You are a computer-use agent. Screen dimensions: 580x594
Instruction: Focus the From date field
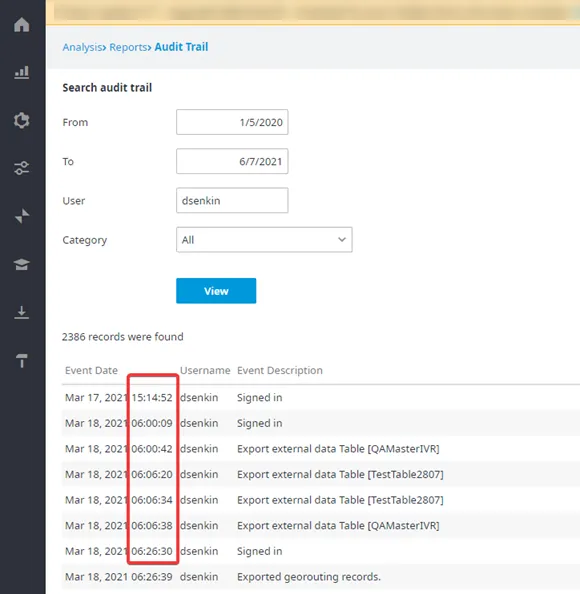pos(232,122)
